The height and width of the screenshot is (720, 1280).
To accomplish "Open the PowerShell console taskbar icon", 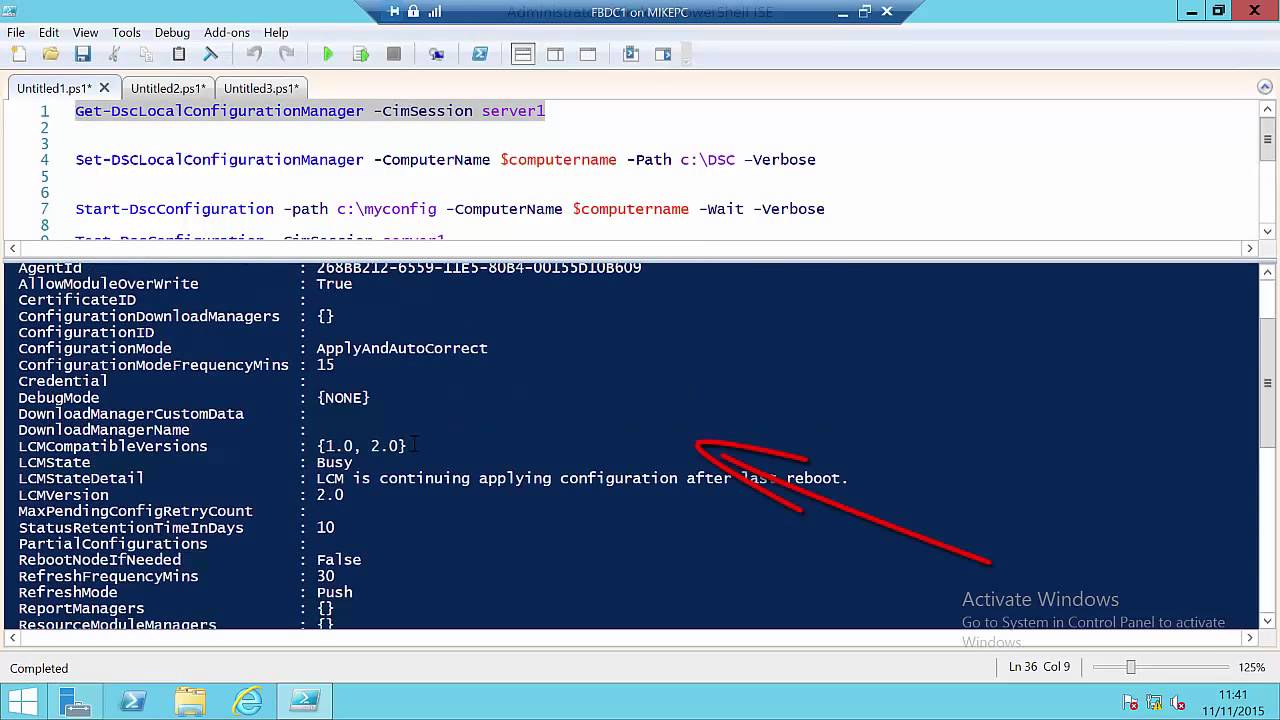I will (133, 701).
